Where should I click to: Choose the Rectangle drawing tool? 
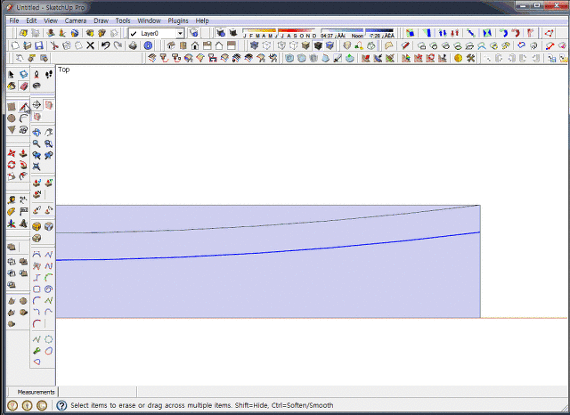pos(12,107)
